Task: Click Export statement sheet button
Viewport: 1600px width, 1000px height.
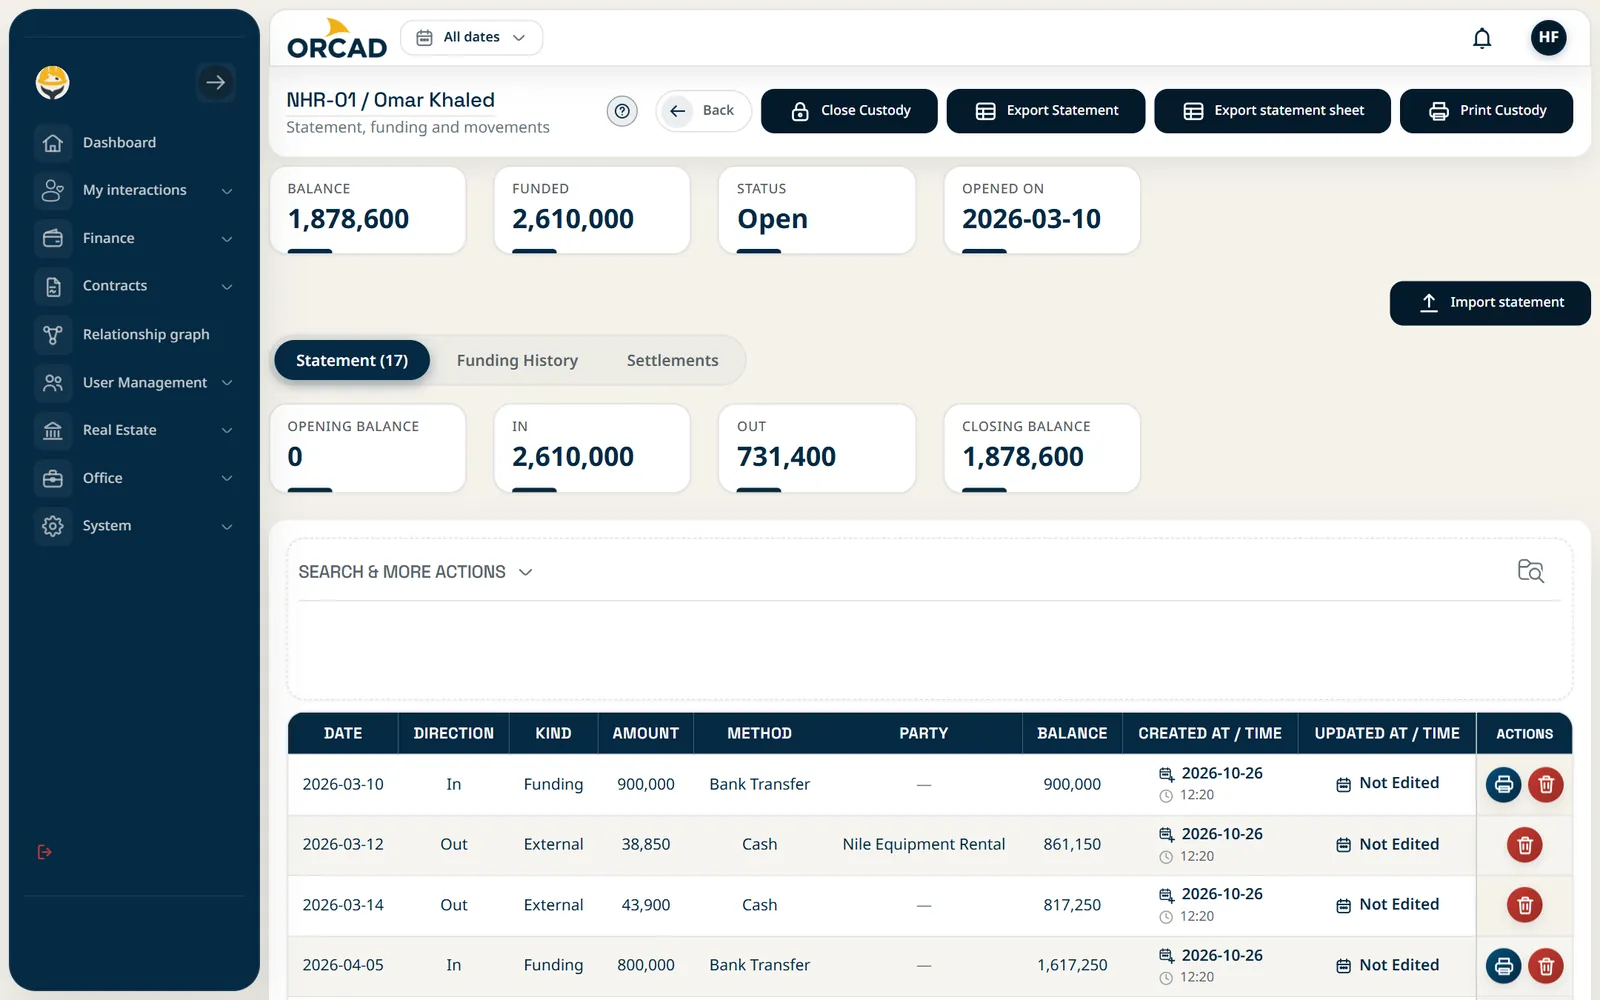Action: coord(1272,111)
